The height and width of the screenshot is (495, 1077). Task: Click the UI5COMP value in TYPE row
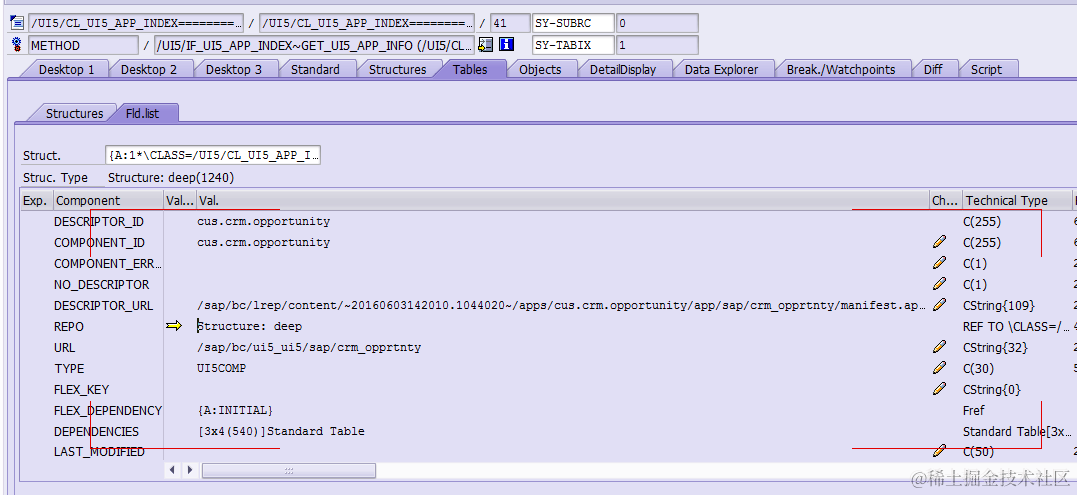(x=221, y=368)
